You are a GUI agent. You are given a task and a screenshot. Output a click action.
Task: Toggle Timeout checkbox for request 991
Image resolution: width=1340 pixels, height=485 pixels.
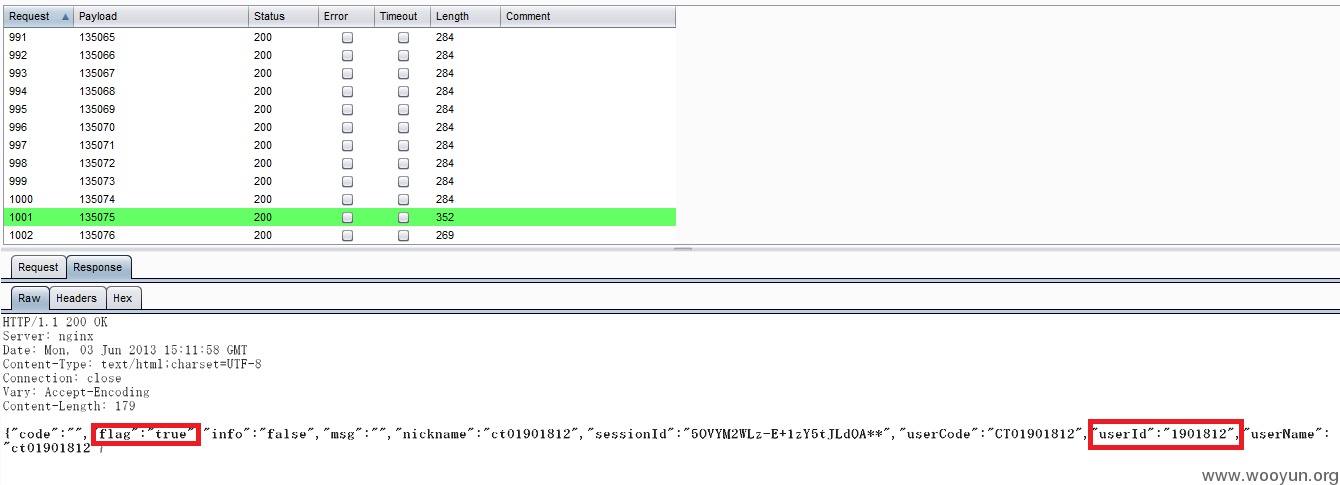[403, 37]
